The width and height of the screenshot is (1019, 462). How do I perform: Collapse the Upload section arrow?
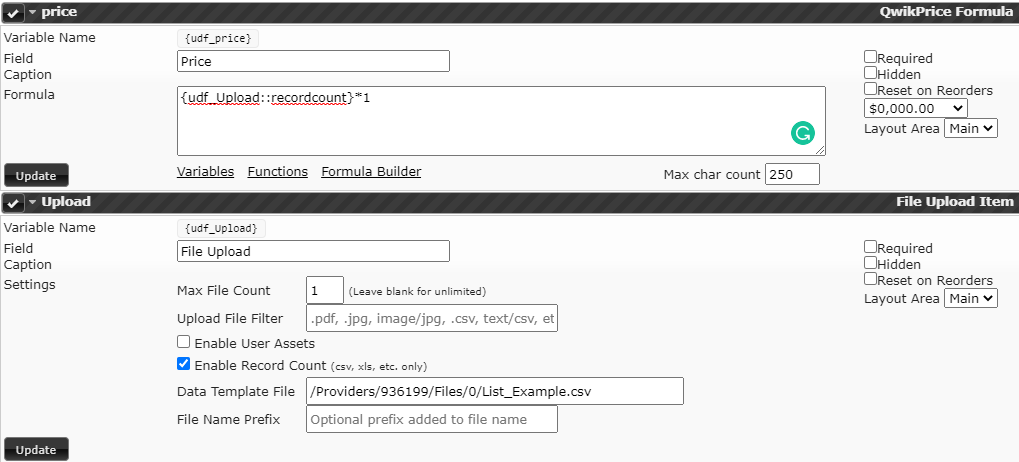point(32,203)
